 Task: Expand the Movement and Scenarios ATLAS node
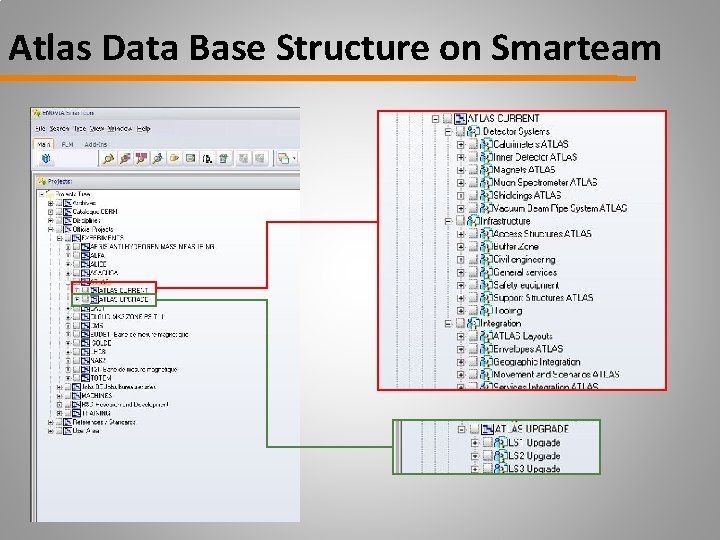(x=461, y=375)
